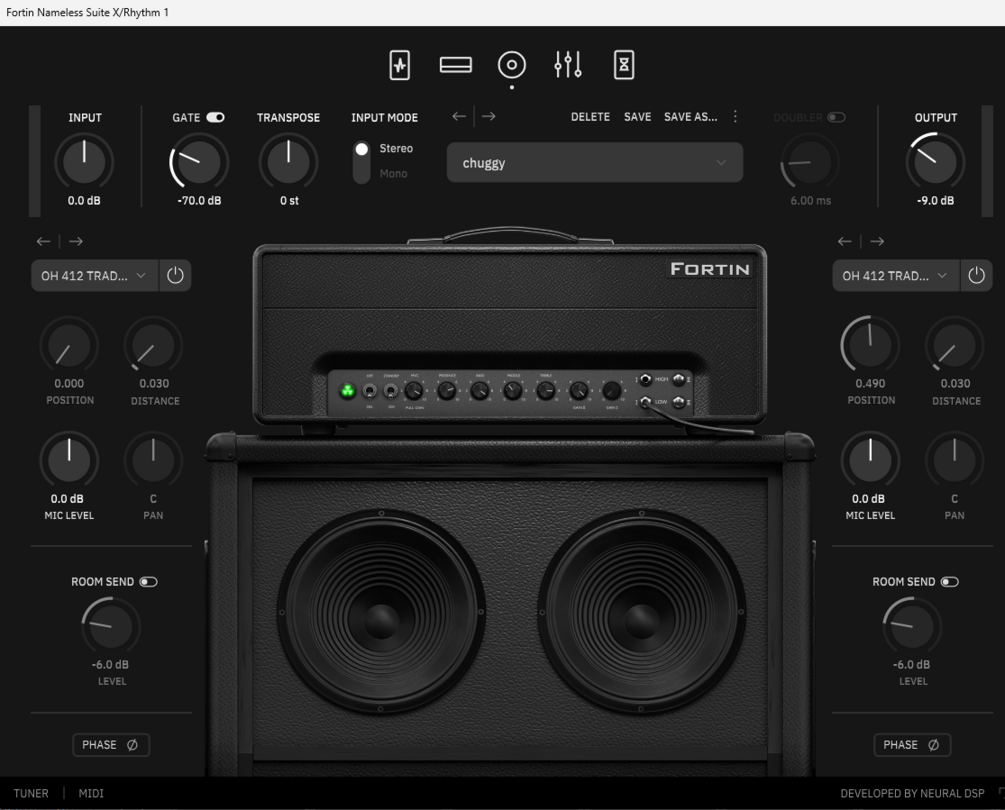Invert right mic with PHASE button
This screenshot has height=810, width=1005.
tap(912, 745)
